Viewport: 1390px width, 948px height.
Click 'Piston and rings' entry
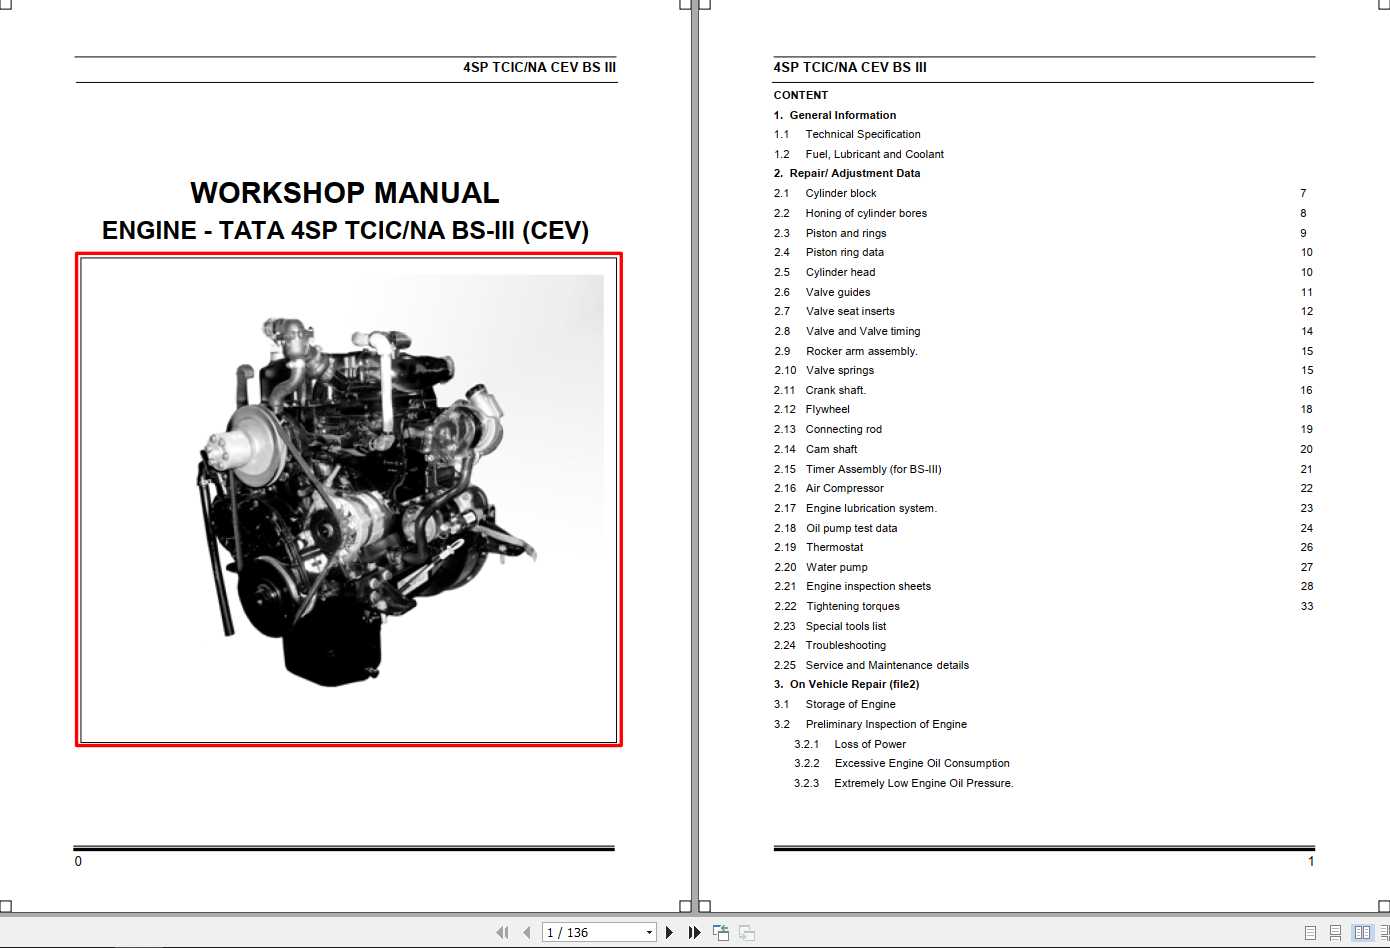point(846,233)
